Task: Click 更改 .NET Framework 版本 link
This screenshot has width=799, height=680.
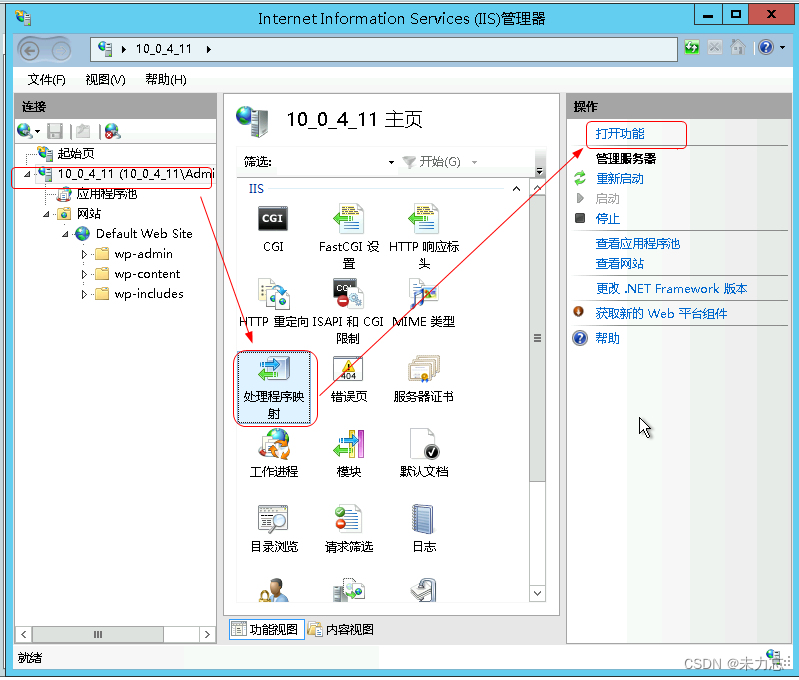Action: 672,289
